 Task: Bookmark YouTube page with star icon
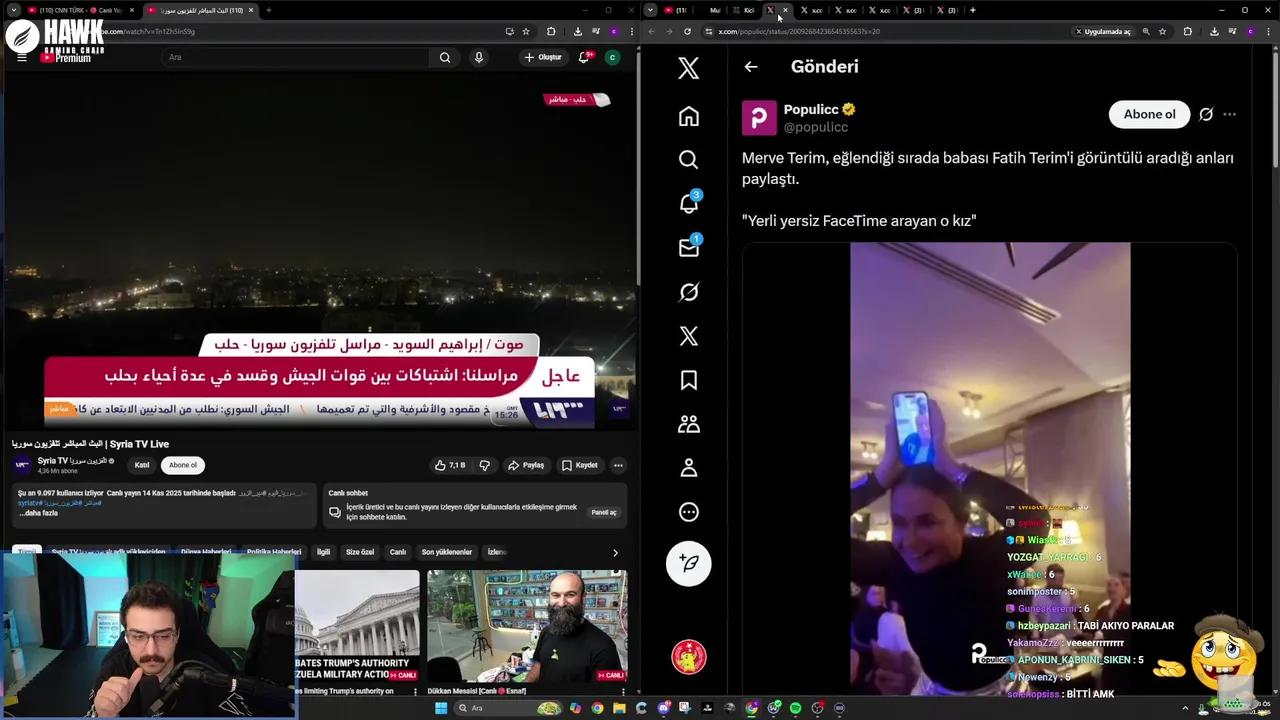[526, 31]
